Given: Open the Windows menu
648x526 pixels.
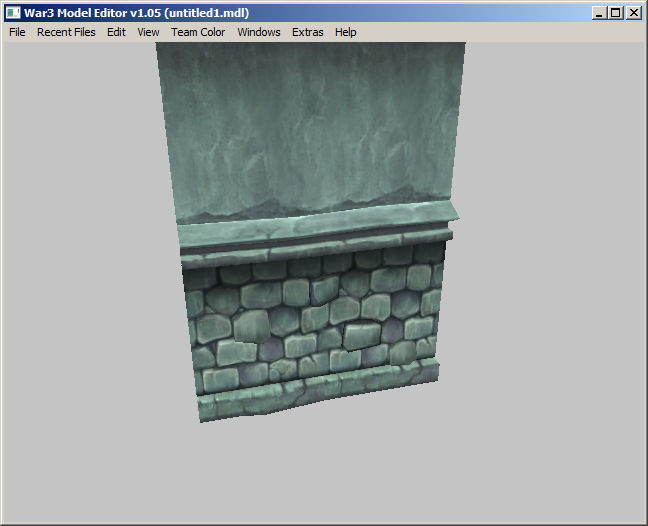Looking at the screenshot, I should click(259, 32).
